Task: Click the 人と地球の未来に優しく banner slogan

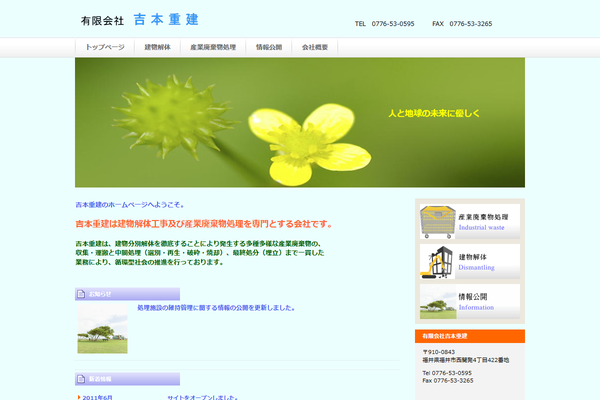Action: [434, 113]
